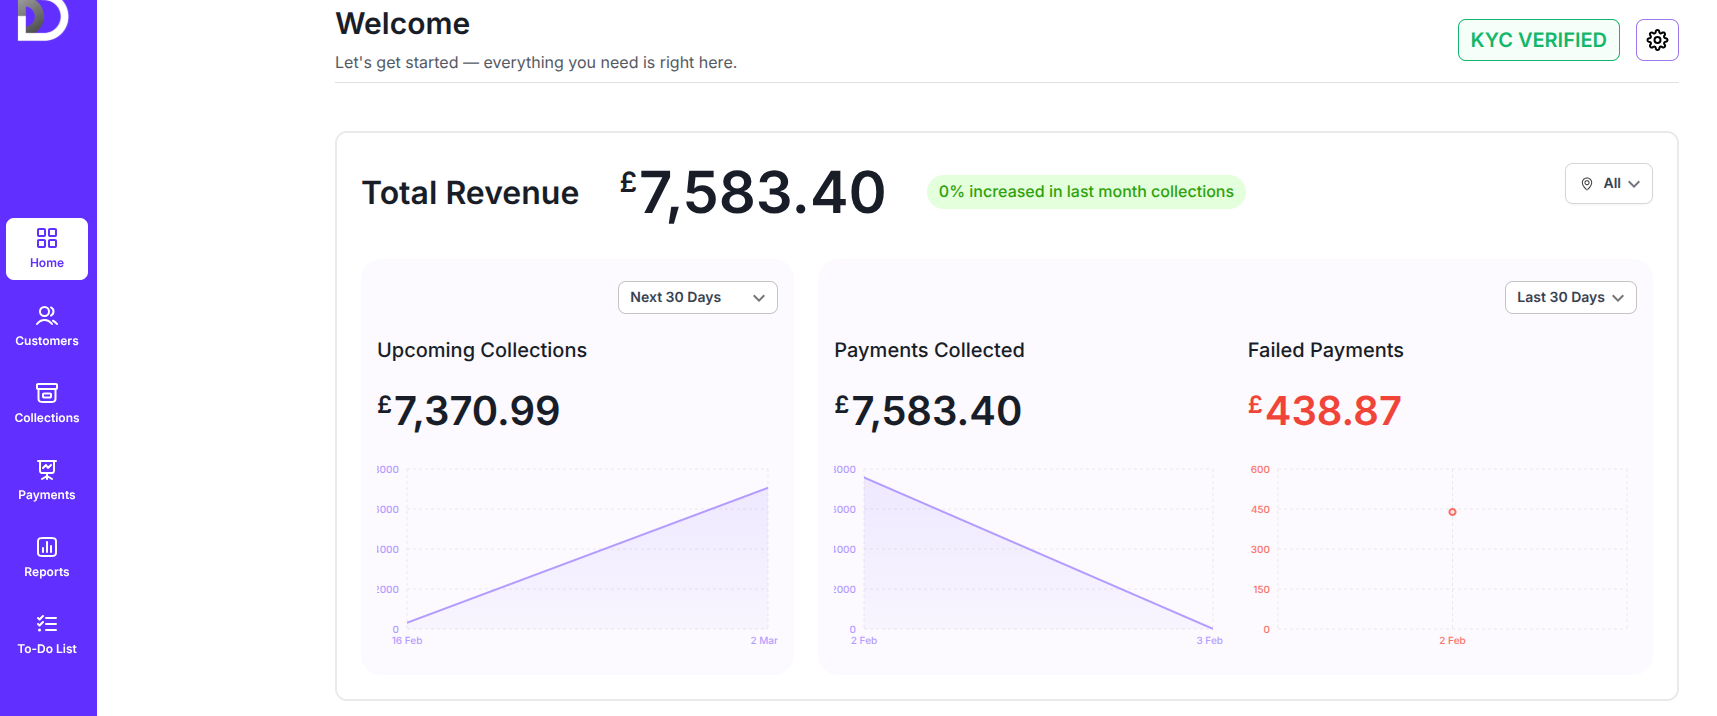Click the 450 axis label on Failed Payments
Screen dimensions: 1717x716
(1260, 510)
